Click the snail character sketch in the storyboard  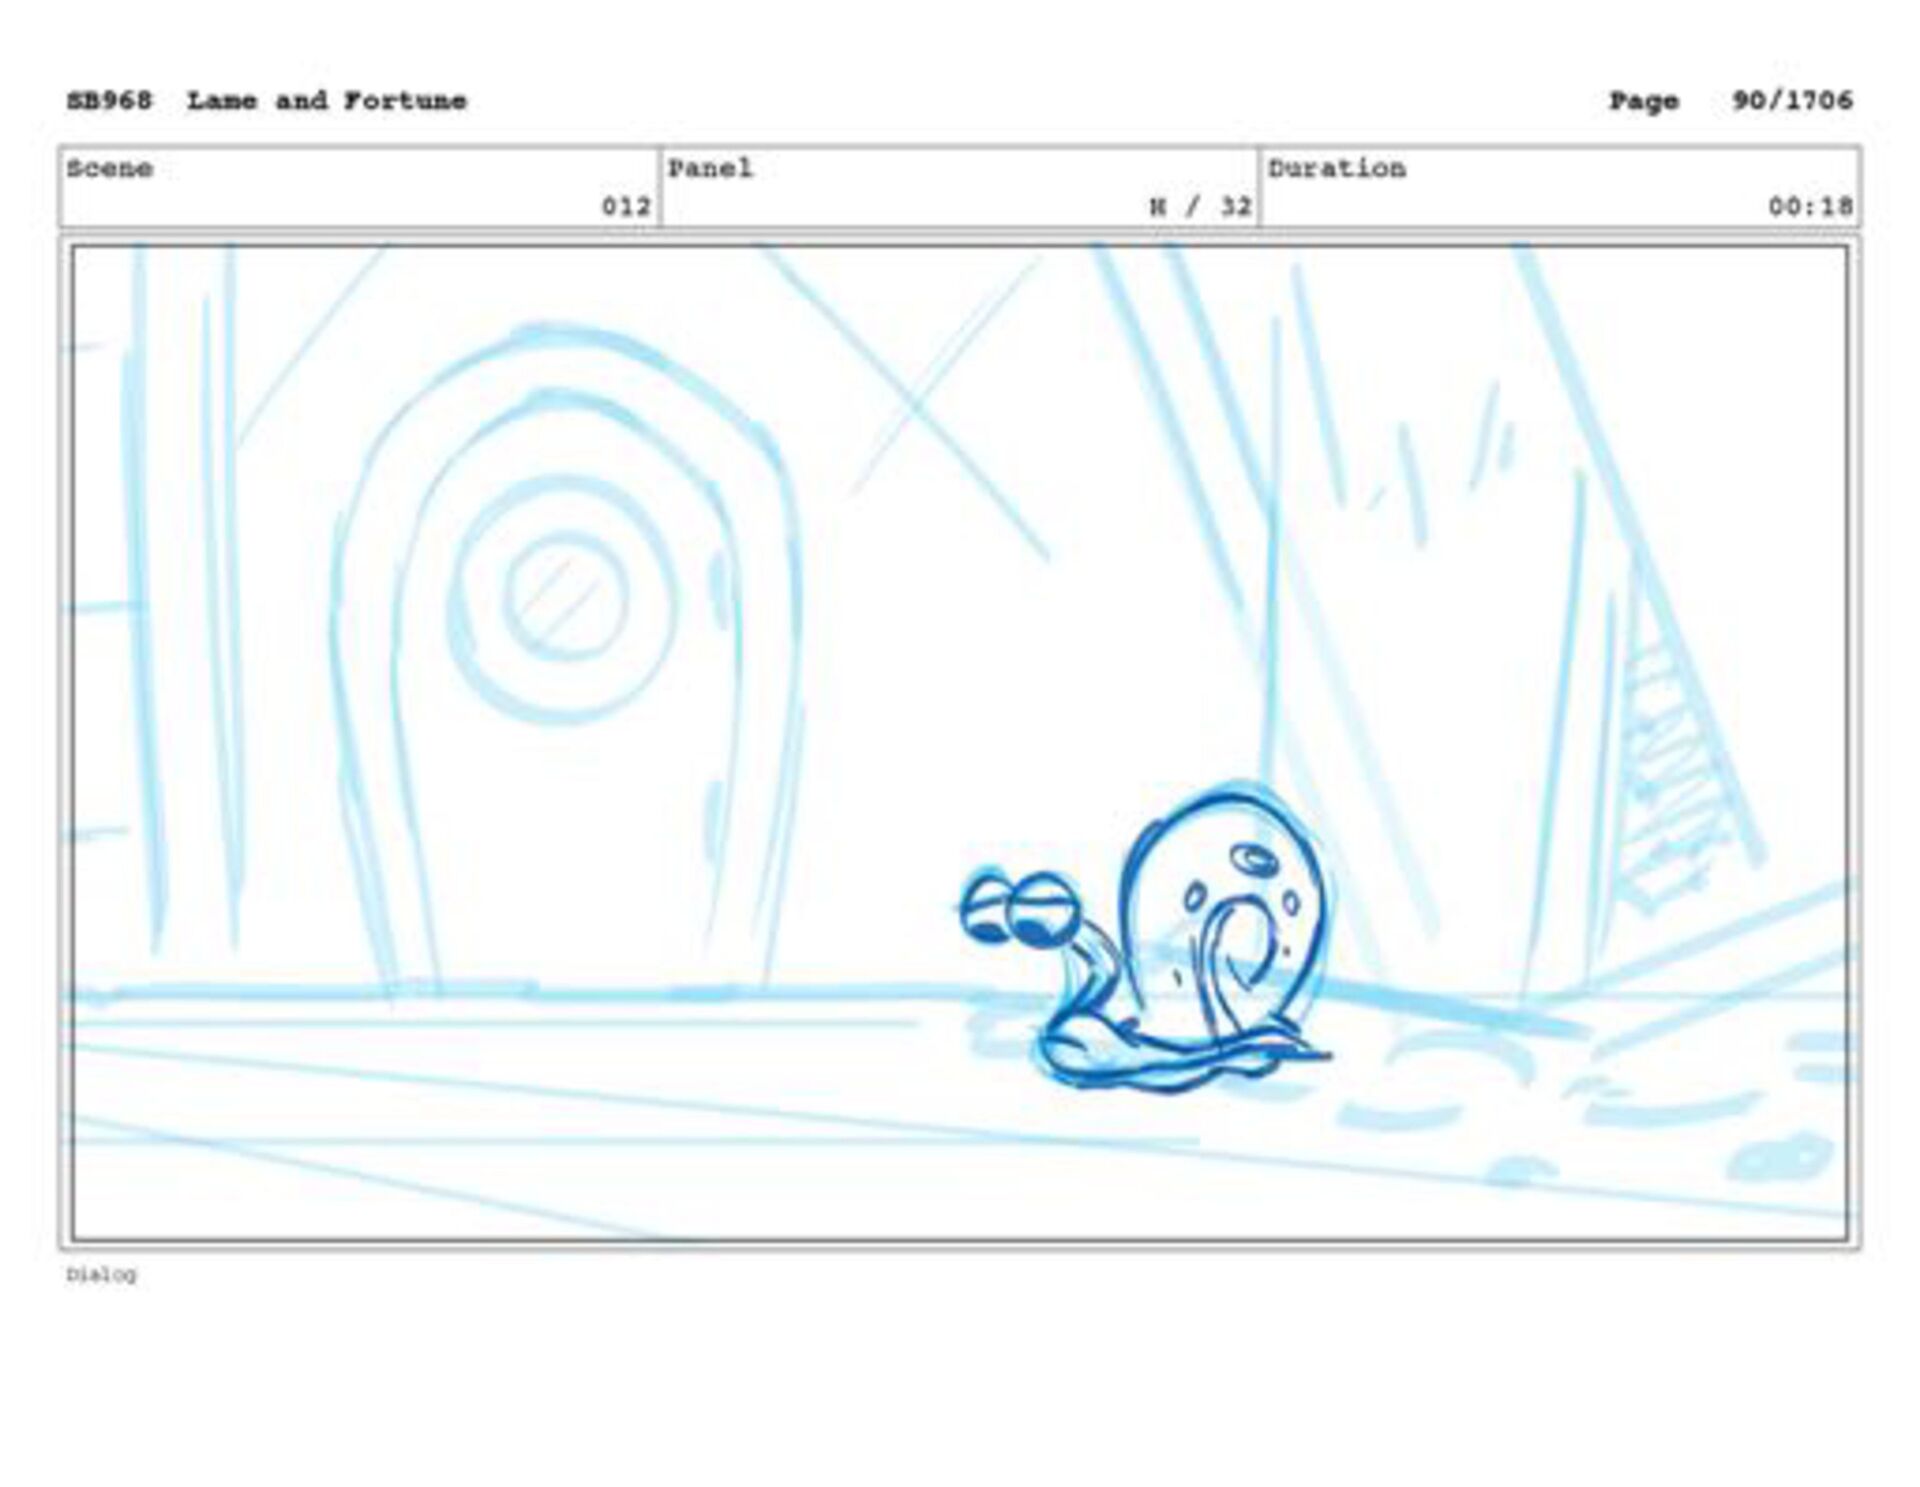click(x=1146, y=937)
